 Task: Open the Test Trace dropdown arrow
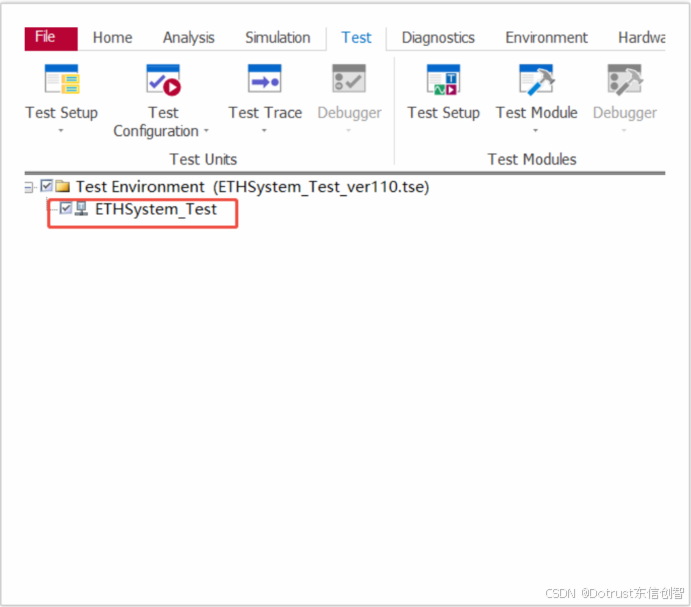[264, 130]
